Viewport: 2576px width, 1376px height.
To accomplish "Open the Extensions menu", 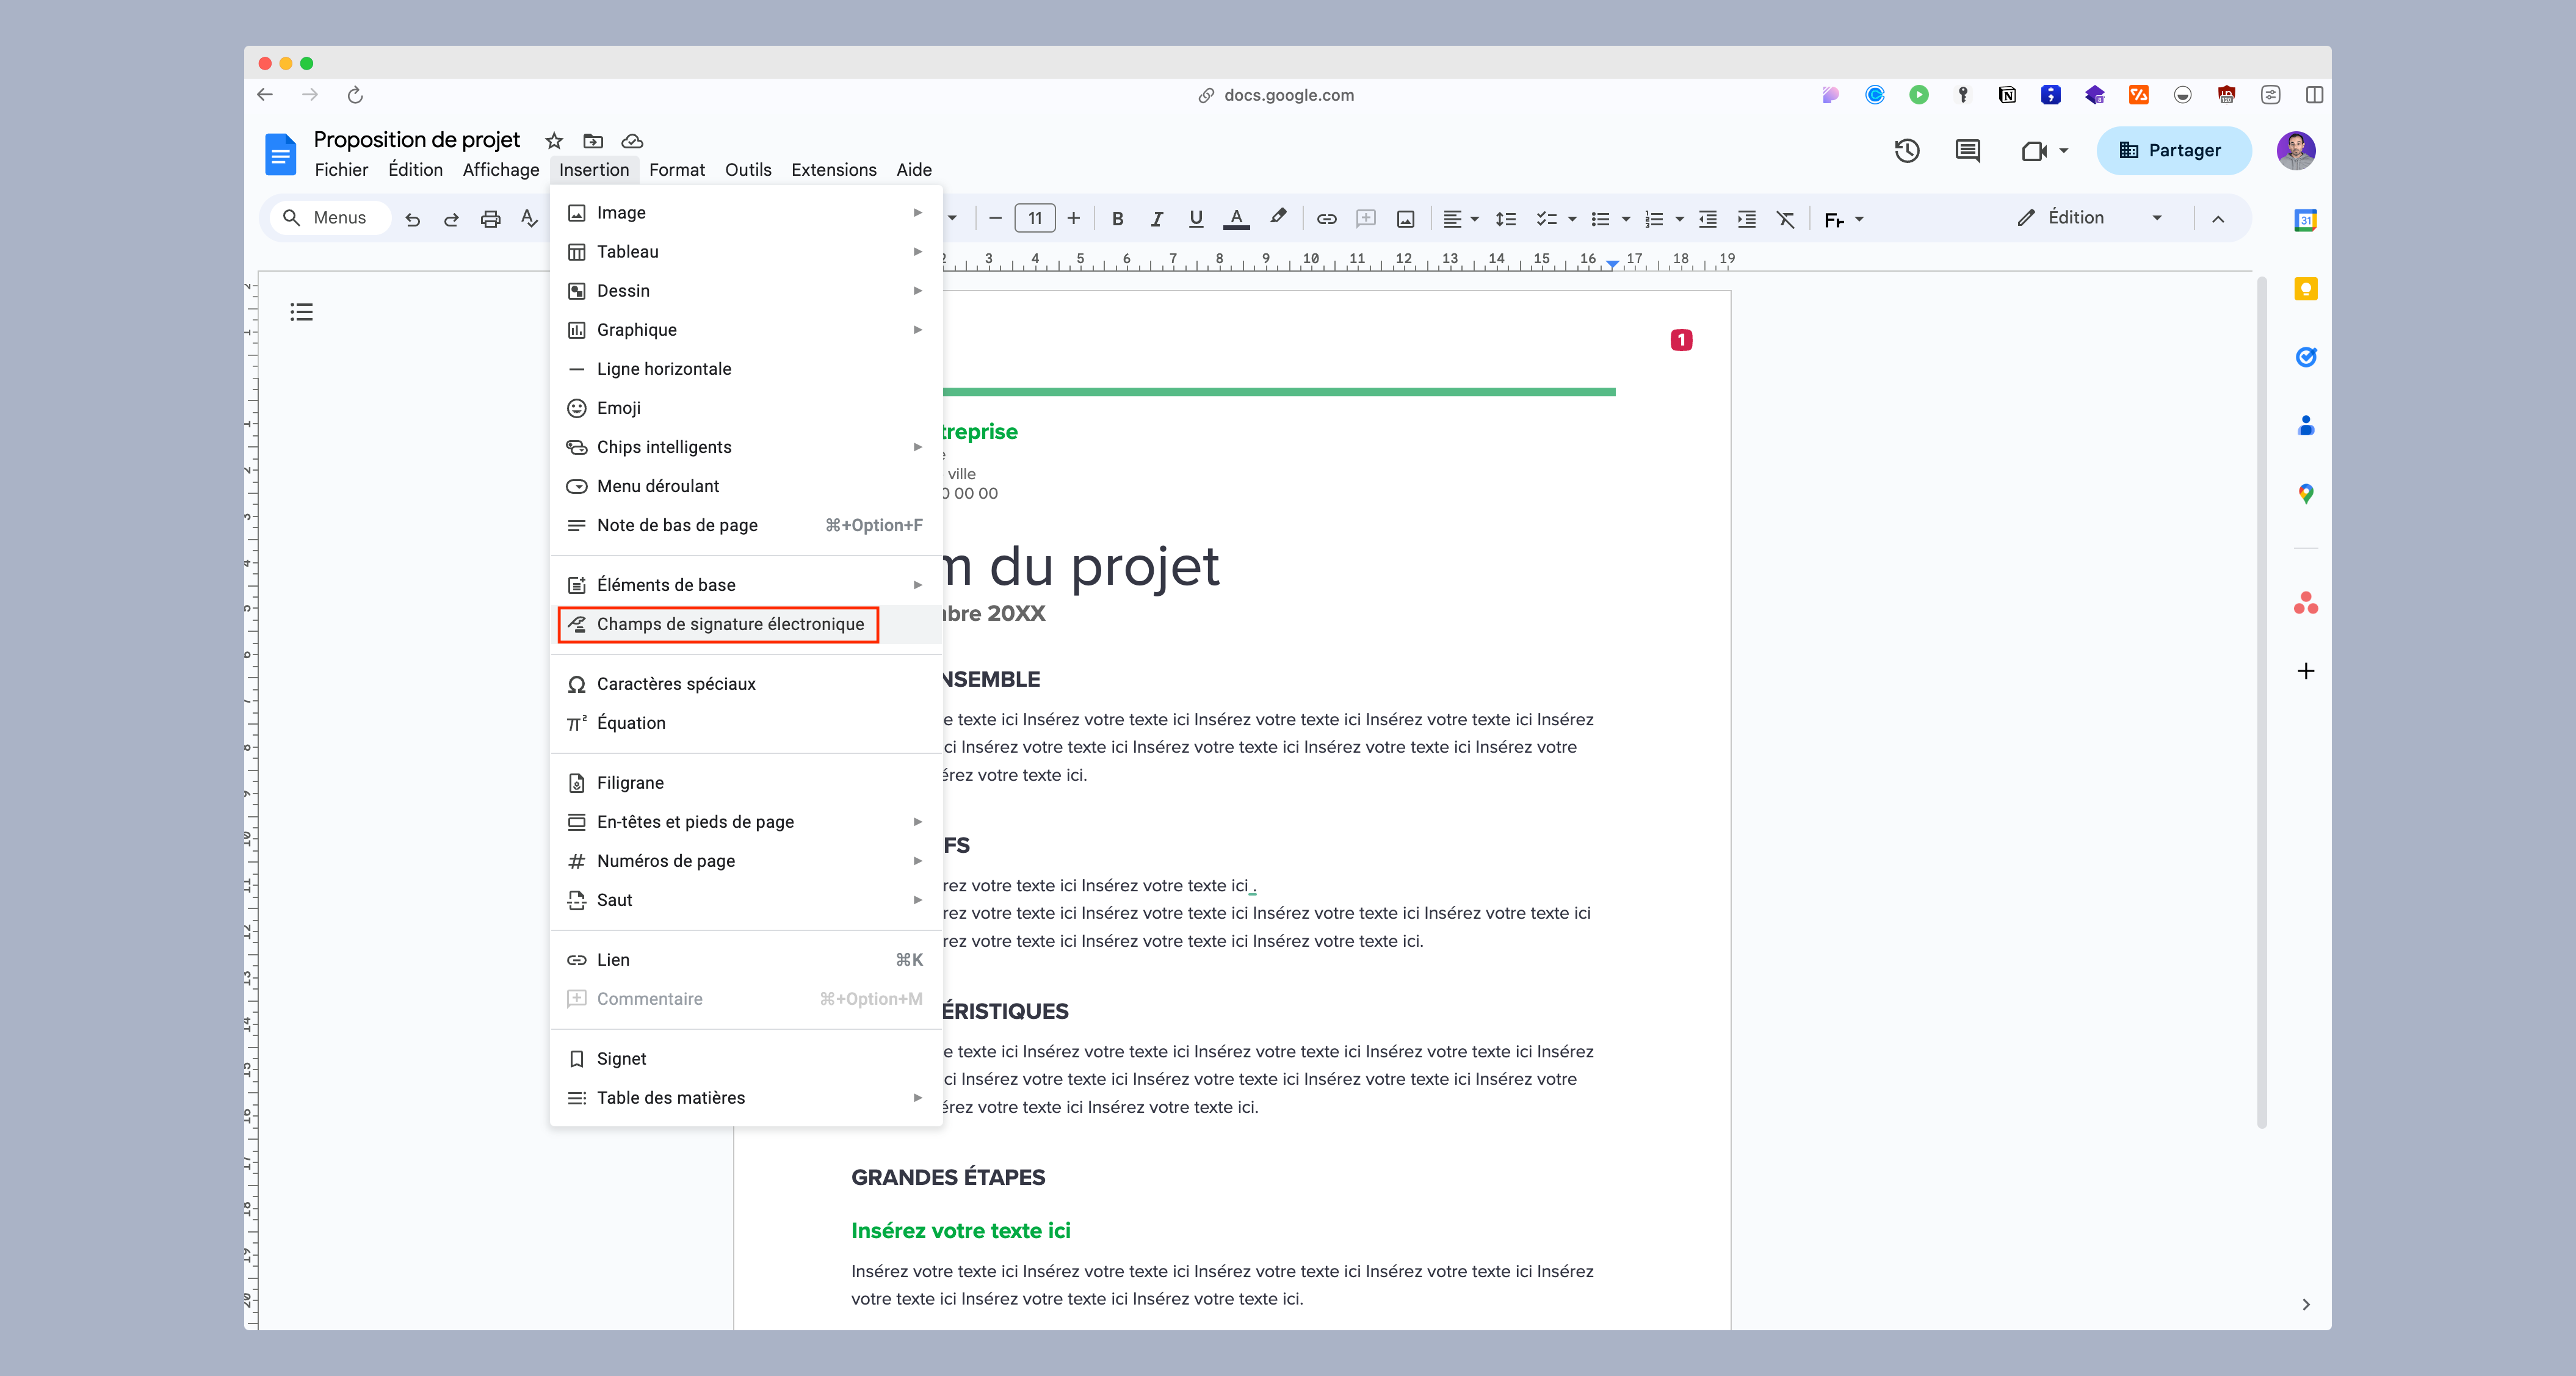I will tap(833, 170).
